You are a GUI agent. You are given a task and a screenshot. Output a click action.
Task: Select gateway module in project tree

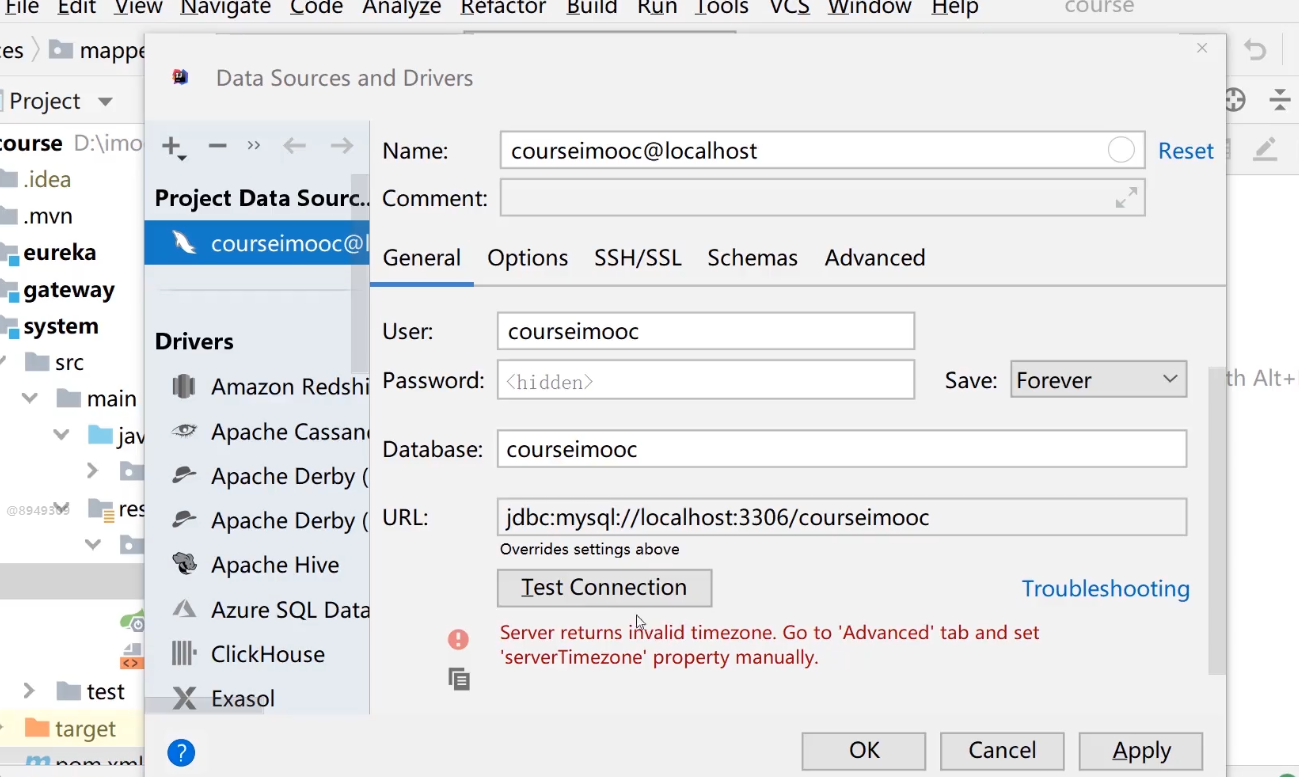pos(67,290)
